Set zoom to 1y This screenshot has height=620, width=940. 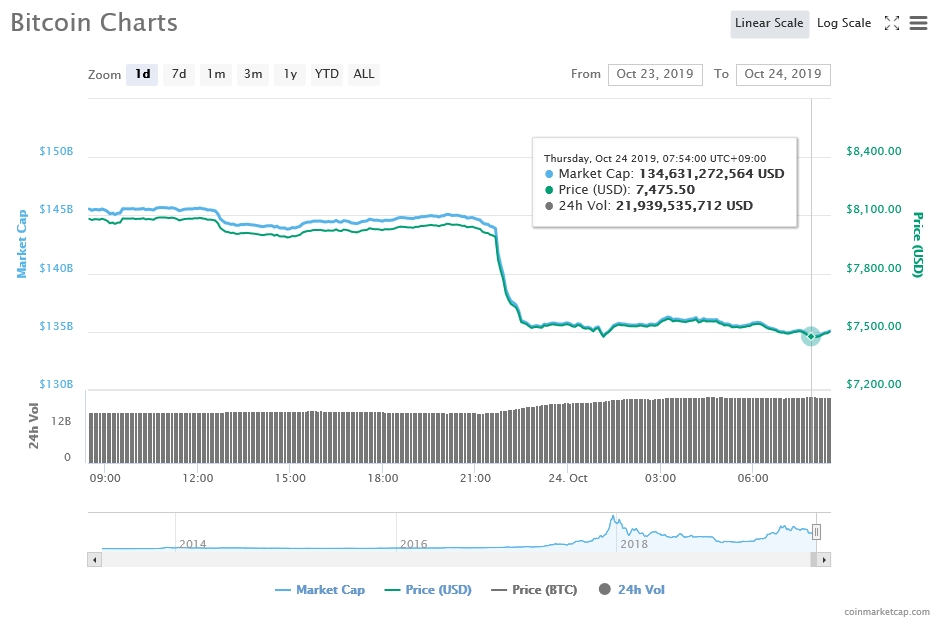[290, 74]
